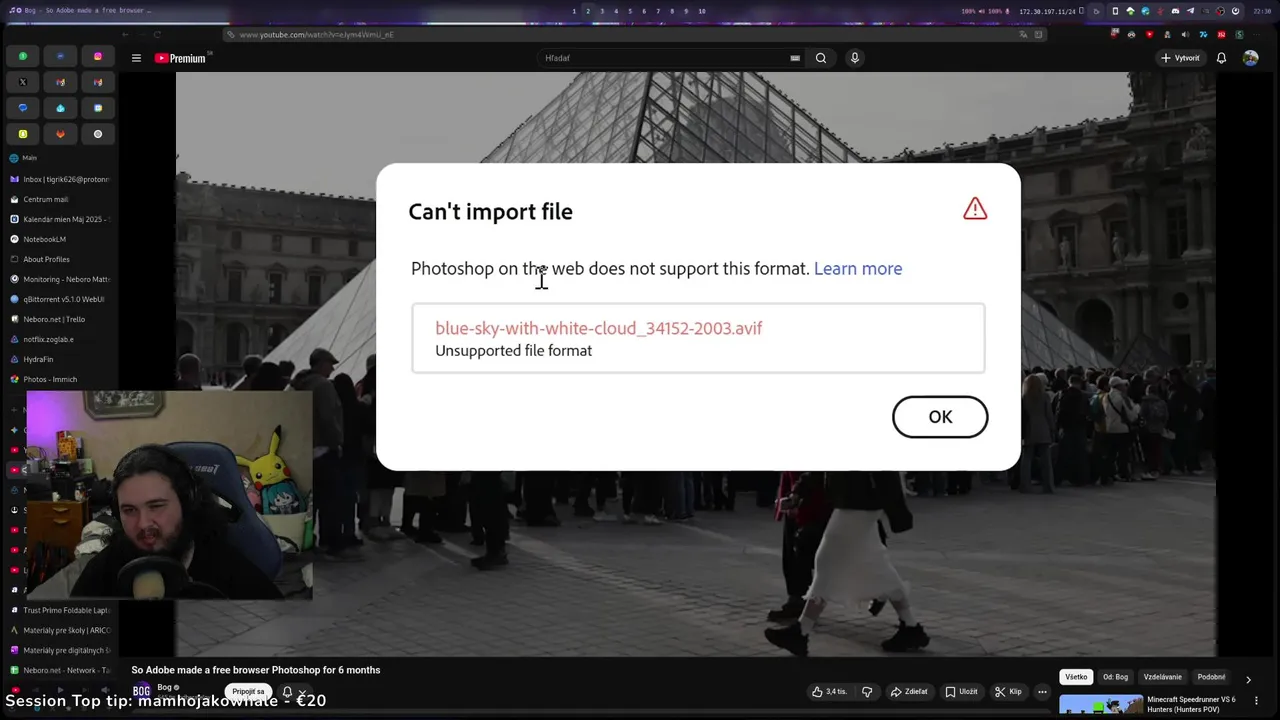
Task: Switch to workspace 2
Action: coord(588,11)
